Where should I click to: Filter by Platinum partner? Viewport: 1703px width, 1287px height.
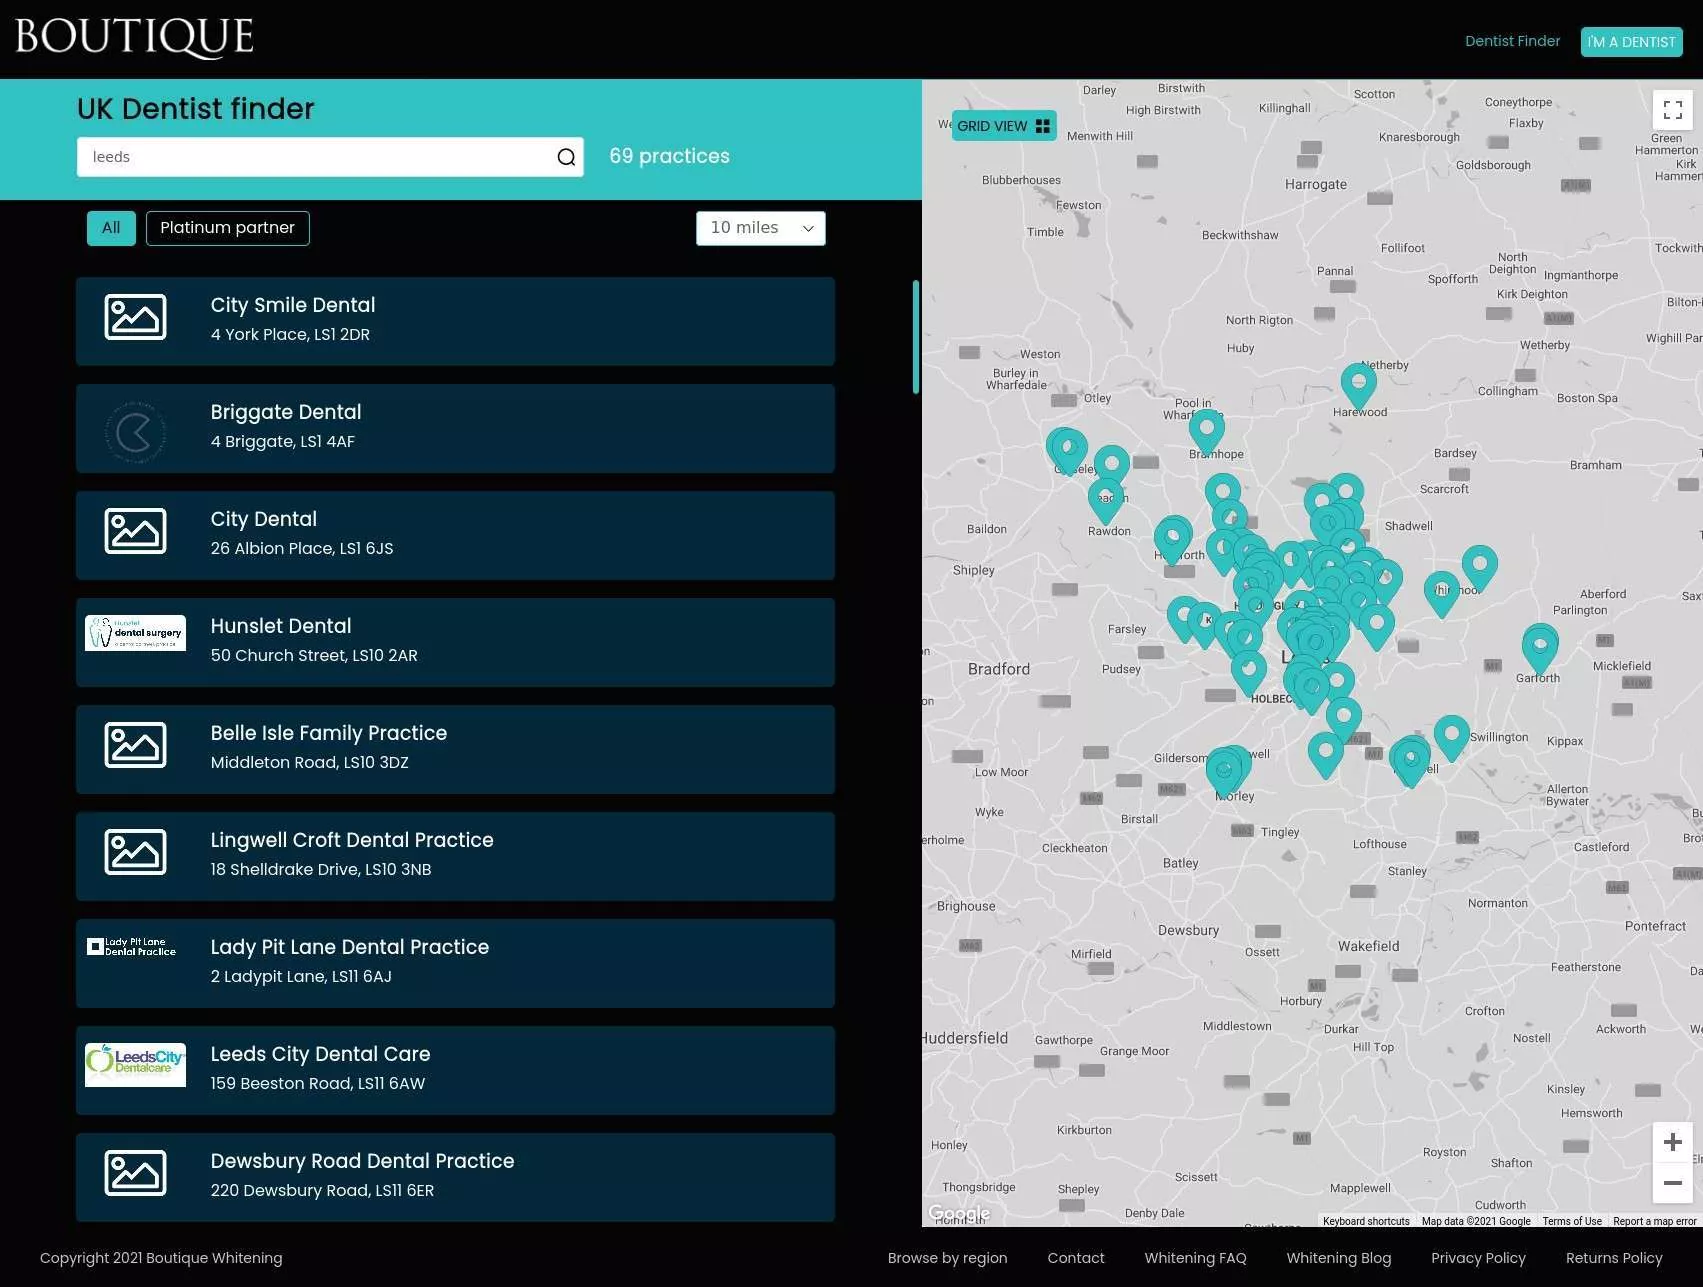pyautogui.click(x=228, y=228)
